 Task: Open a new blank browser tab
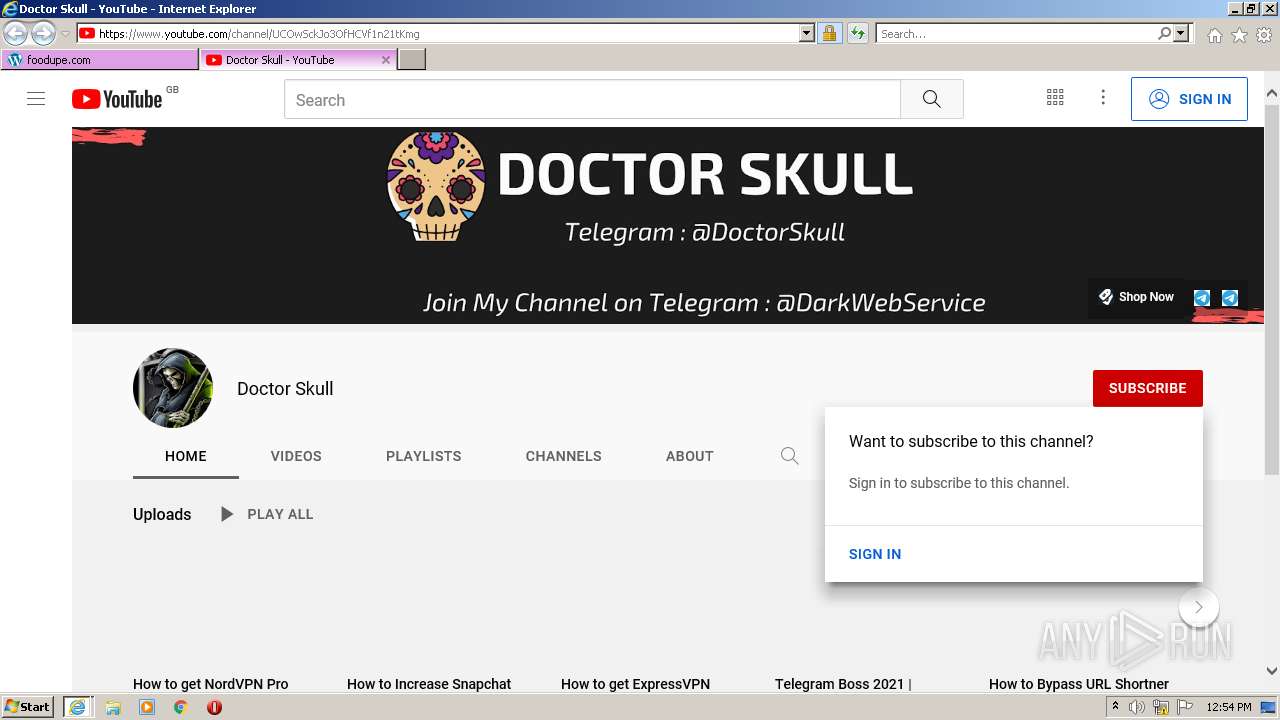[x=412, y=60]
